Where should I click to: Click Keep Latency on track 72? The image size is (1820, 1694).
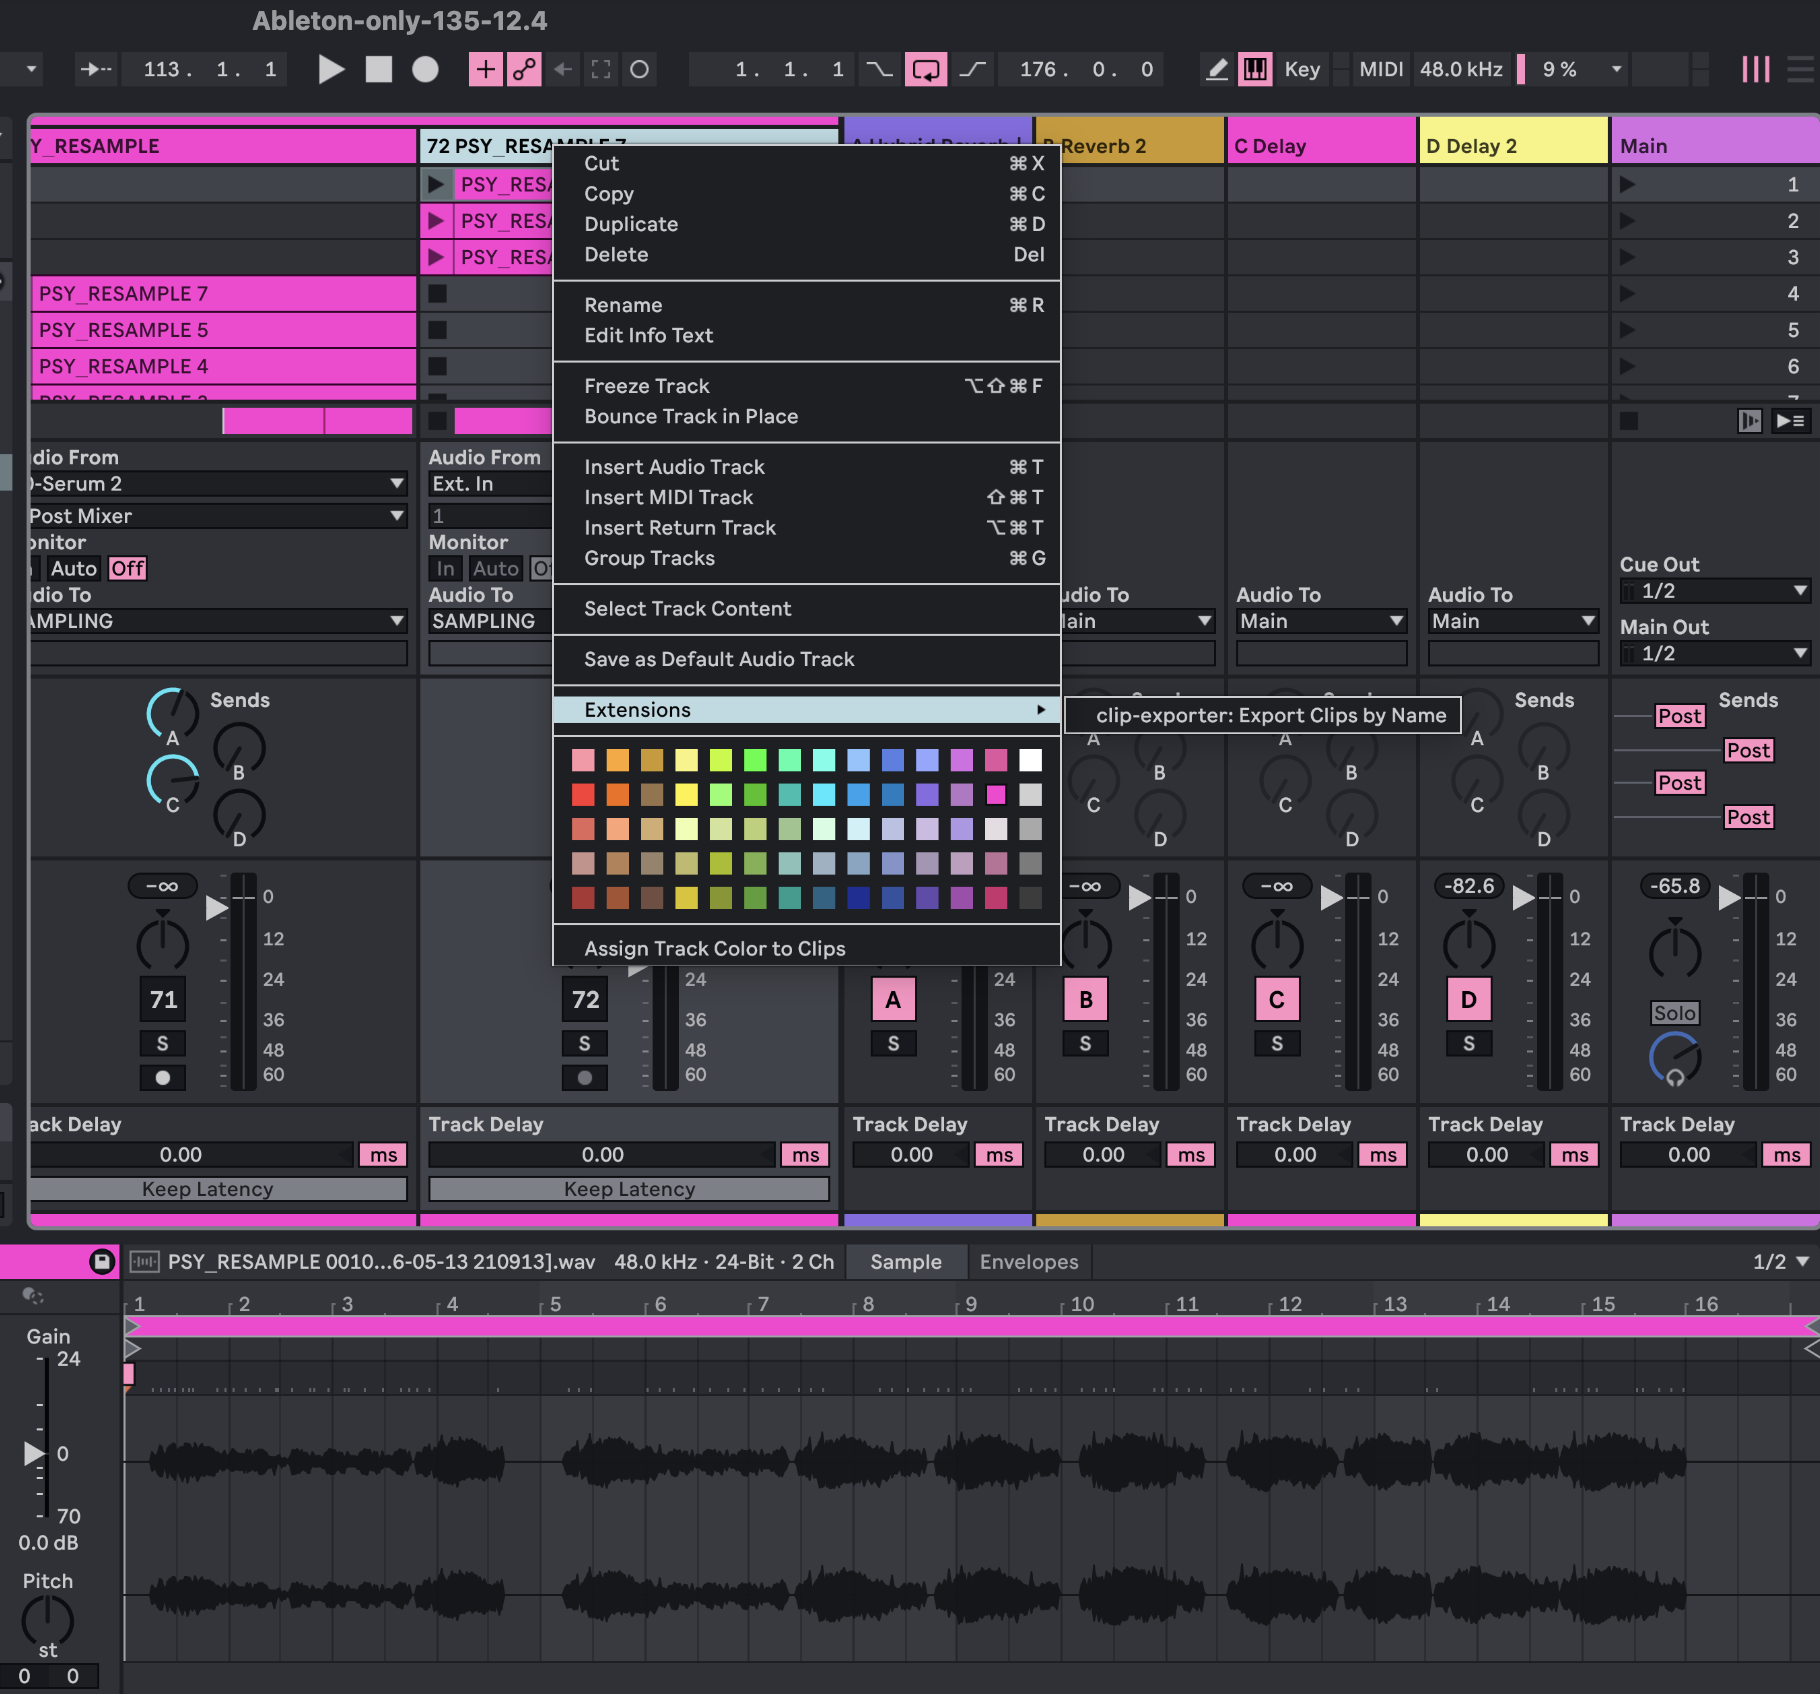point(629,1189)
